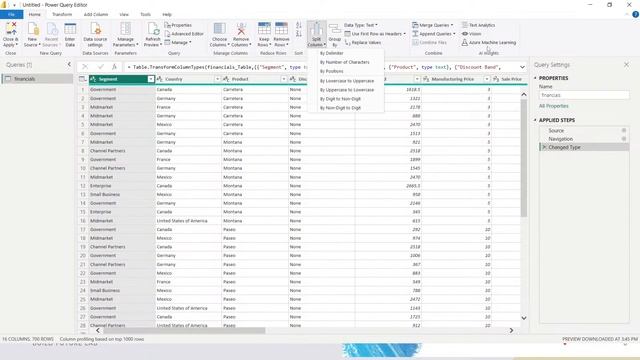Open the Manage query dropdown

click(x=178, y=42)
